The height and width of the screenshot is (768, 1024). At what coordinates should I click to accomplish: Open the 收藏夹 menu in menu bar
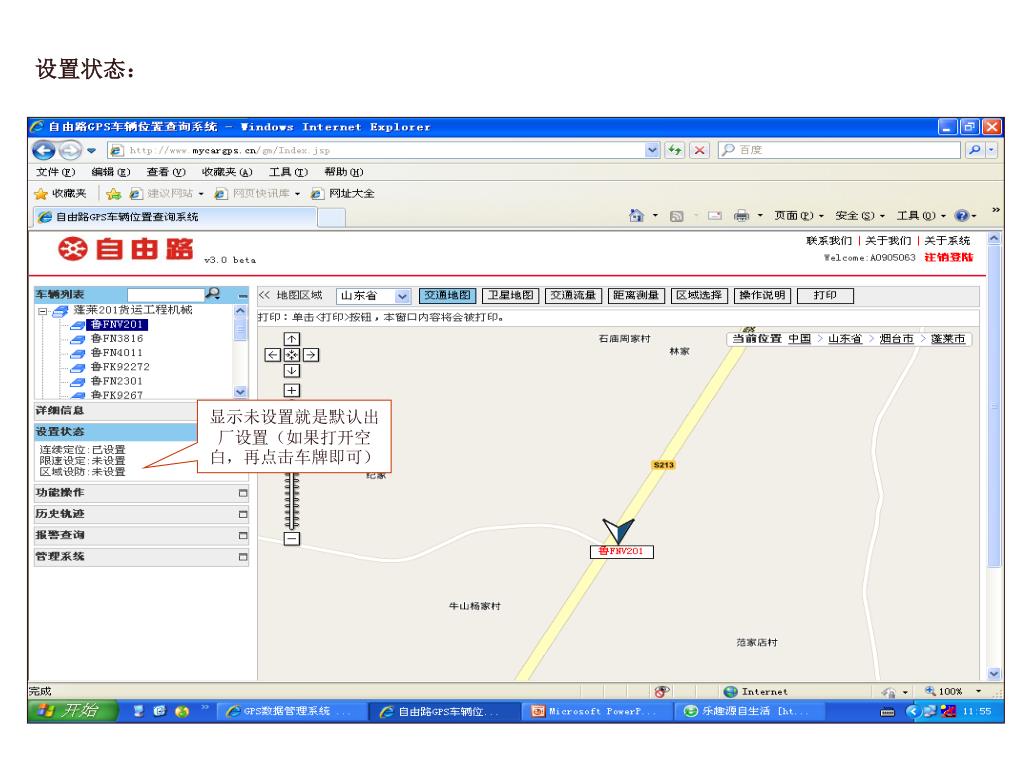[227, 172]
